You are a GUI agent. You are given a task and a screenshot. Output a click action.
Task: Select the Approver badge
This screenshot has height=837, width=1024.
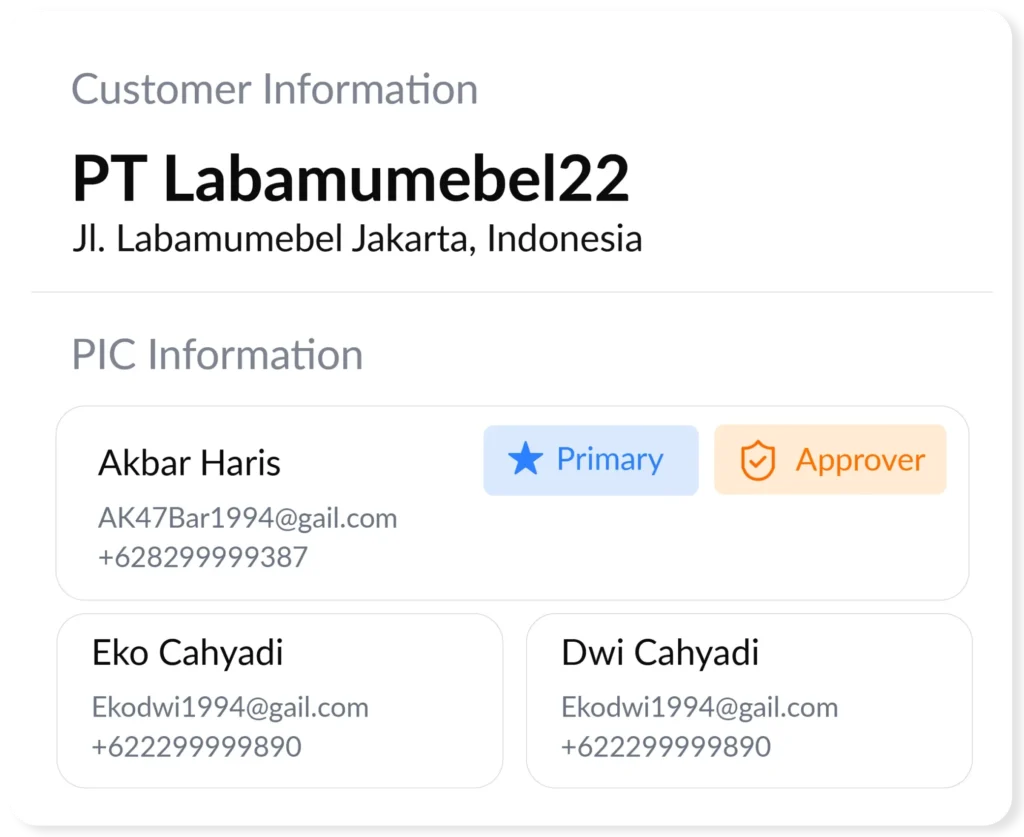tap(830, 460)
